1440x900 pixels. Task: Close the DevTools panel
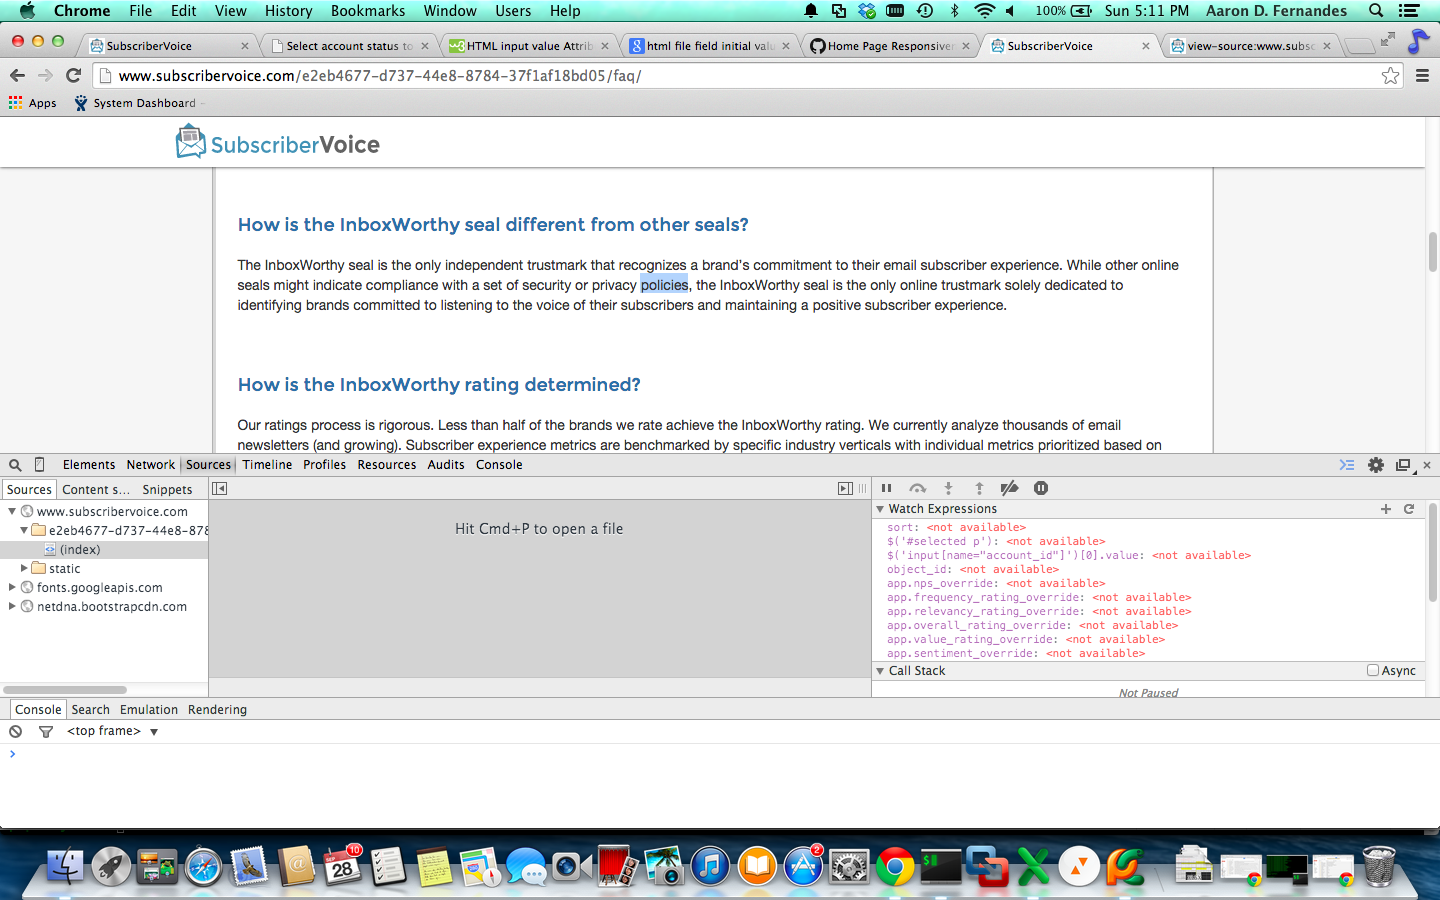coord(1427,465)
